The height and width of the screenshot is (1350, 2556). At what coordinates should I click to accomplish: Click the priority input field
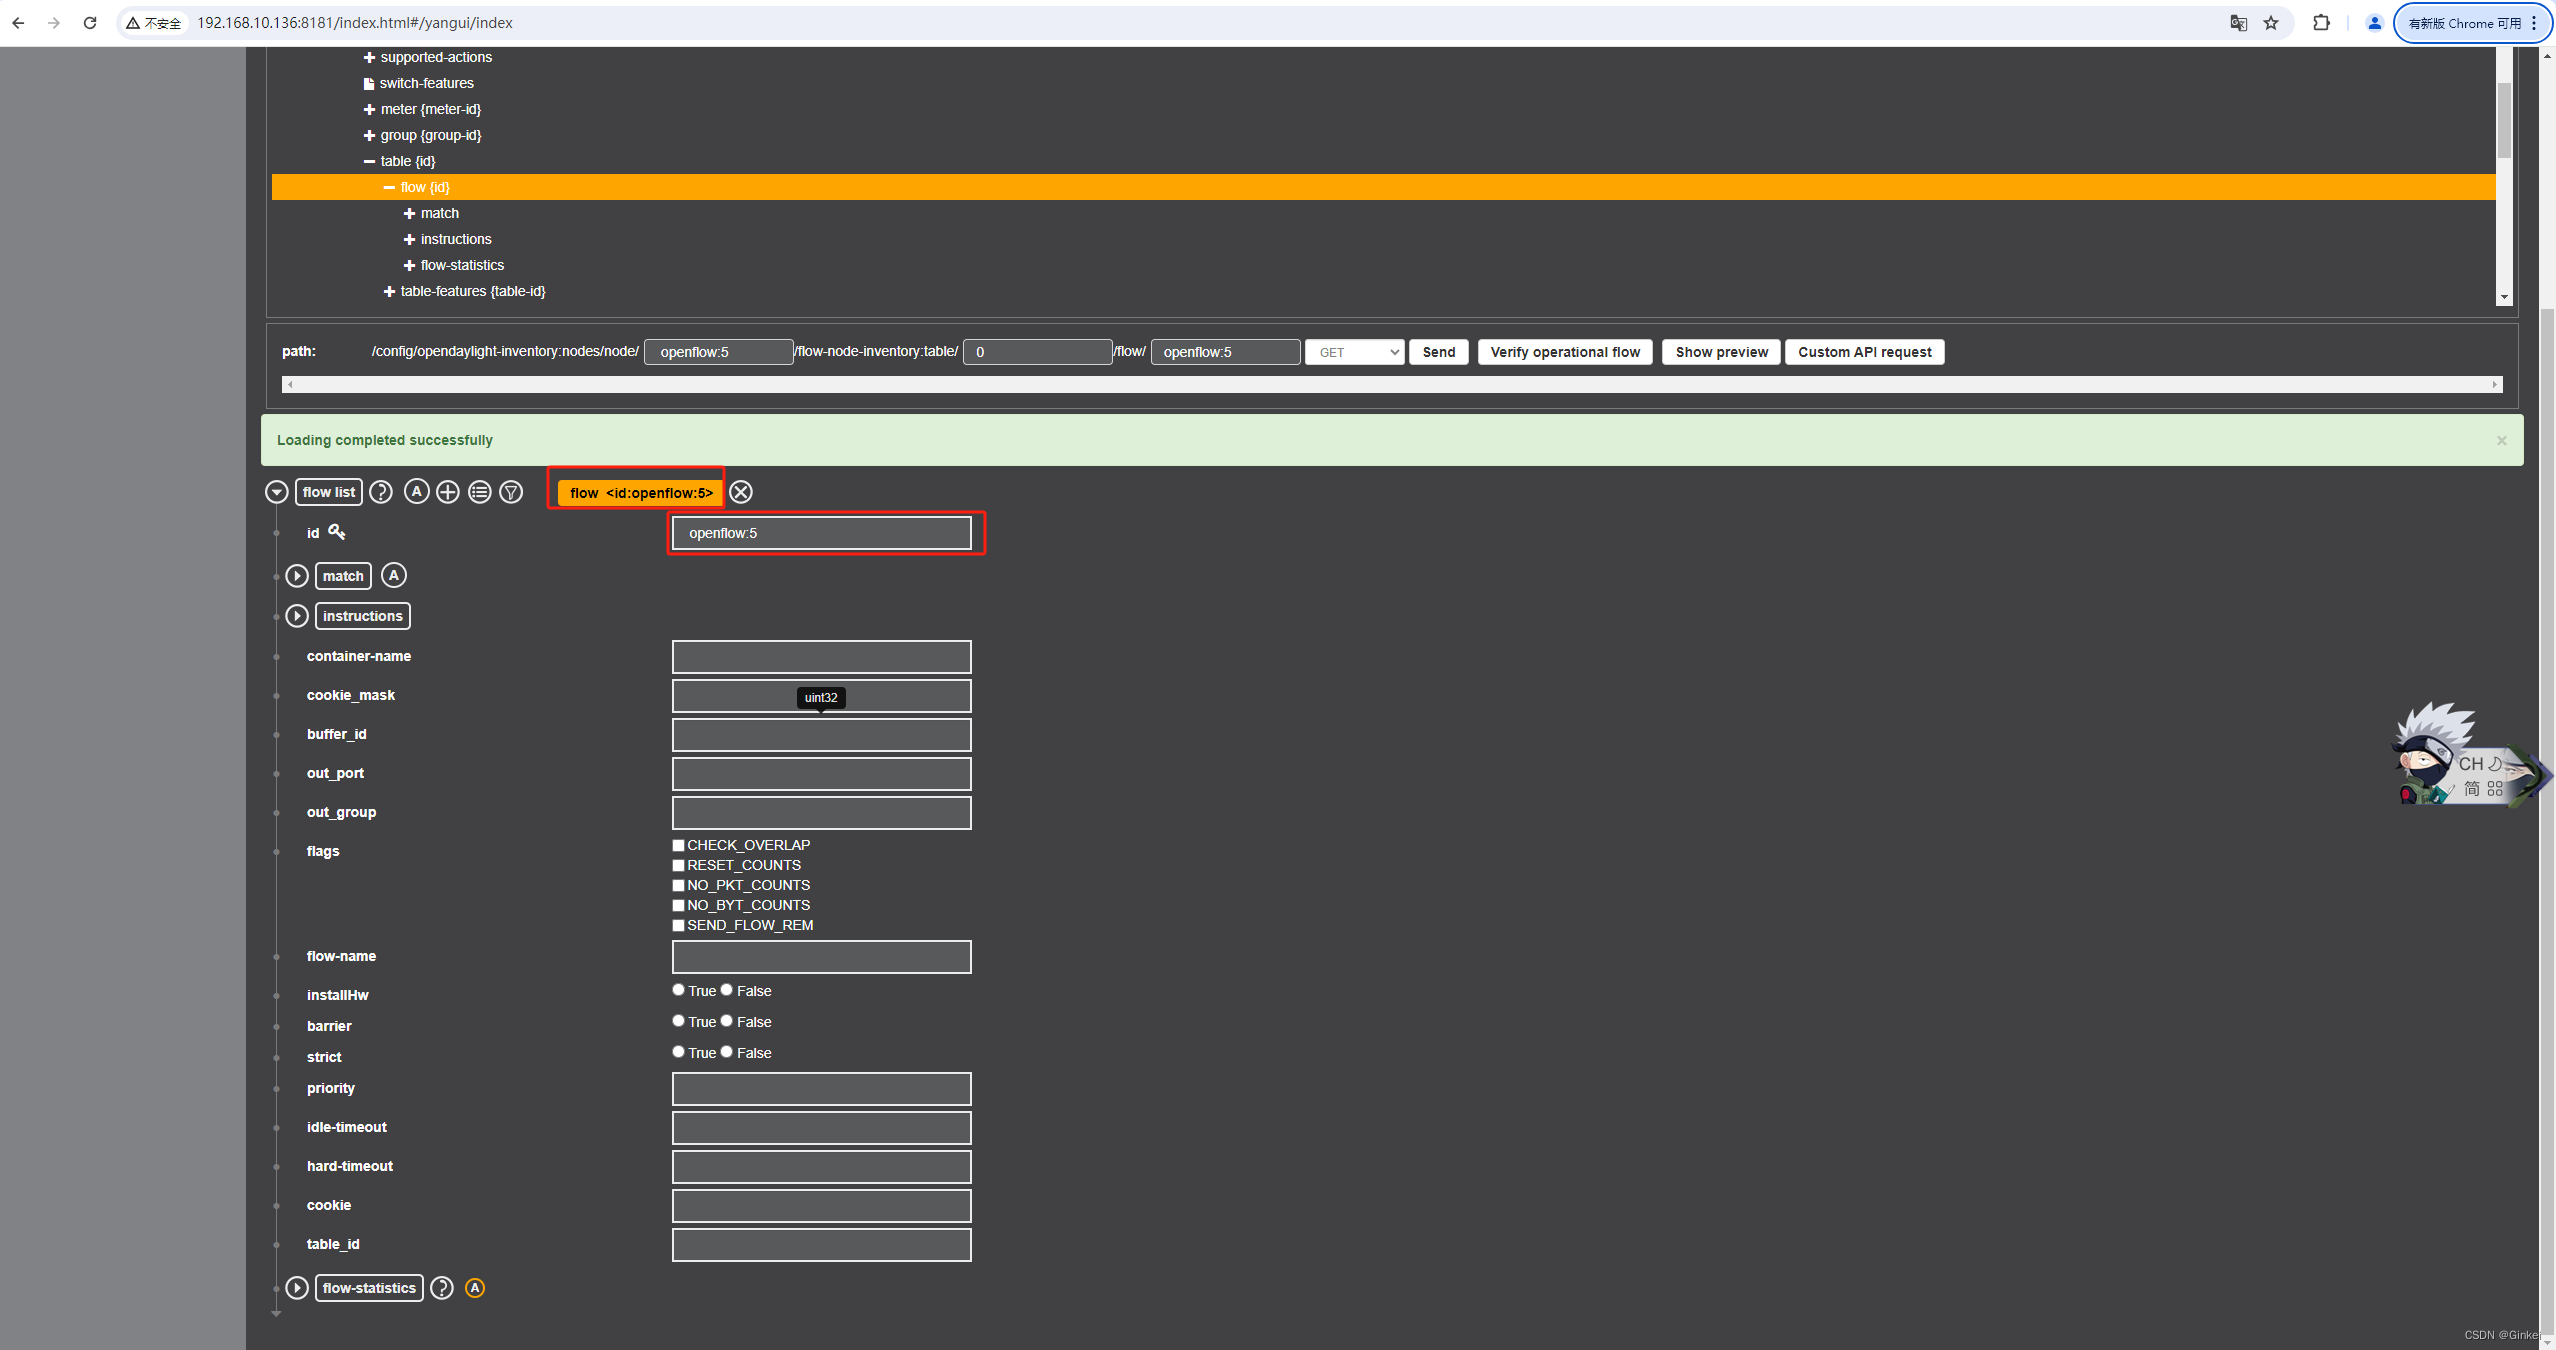pyautogui.click(x=821, y=1088)
